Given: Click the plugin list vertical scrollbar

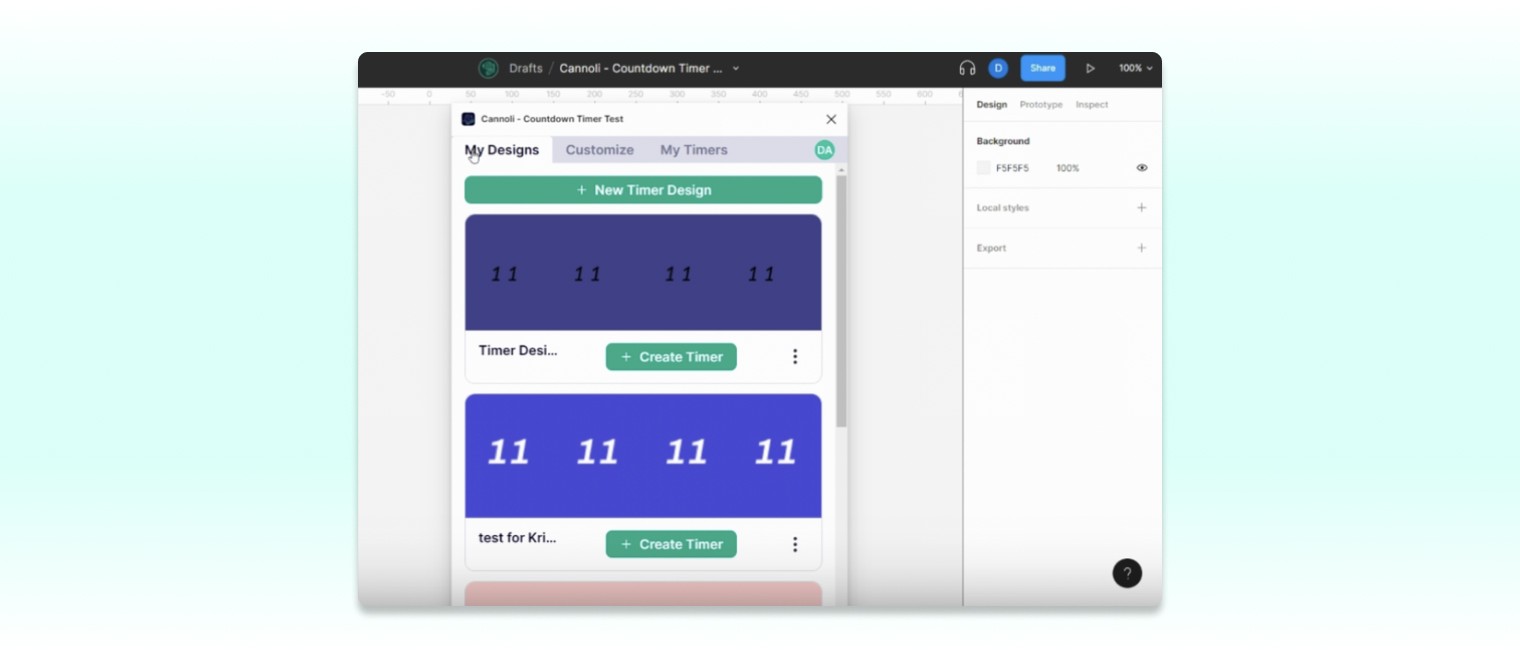Looking at the screenshot, I should (842, 300).
